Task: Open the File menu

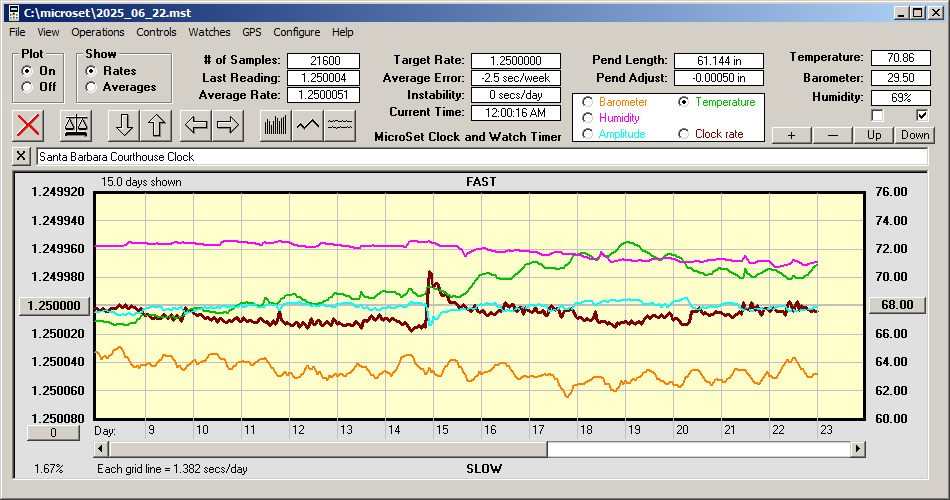Action: point(17,32)
